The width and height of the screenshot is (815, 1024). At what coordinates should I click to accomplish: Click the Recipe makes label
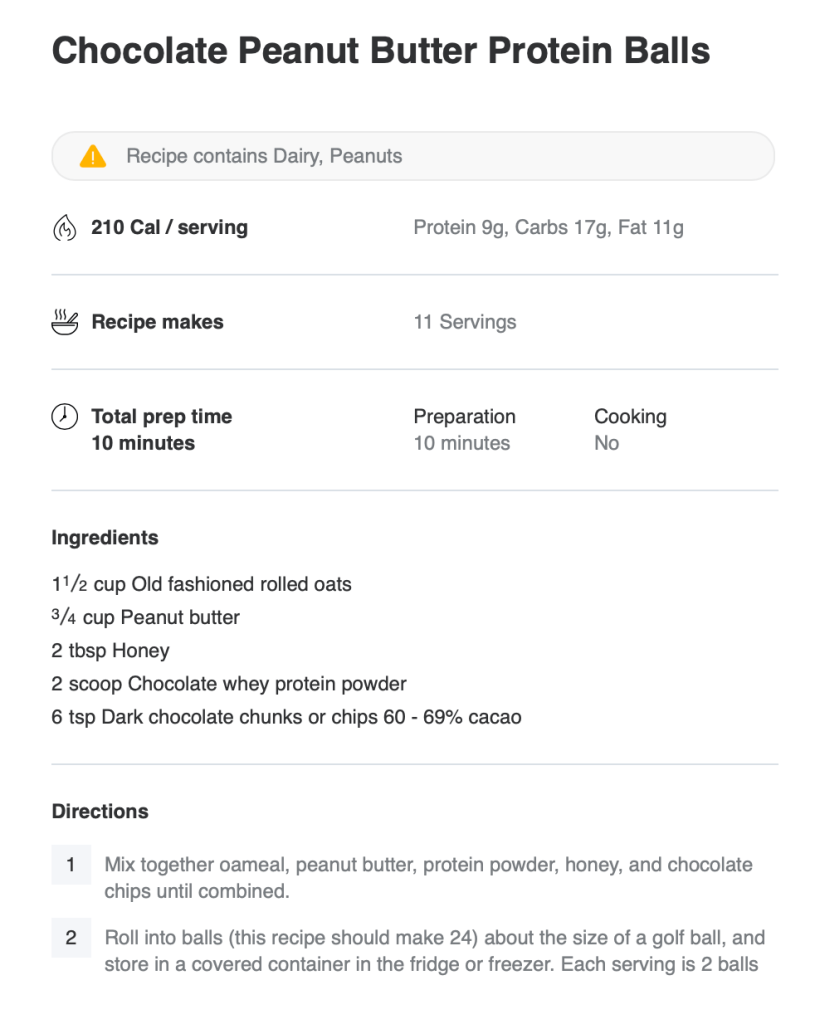(x=157, y=322)
